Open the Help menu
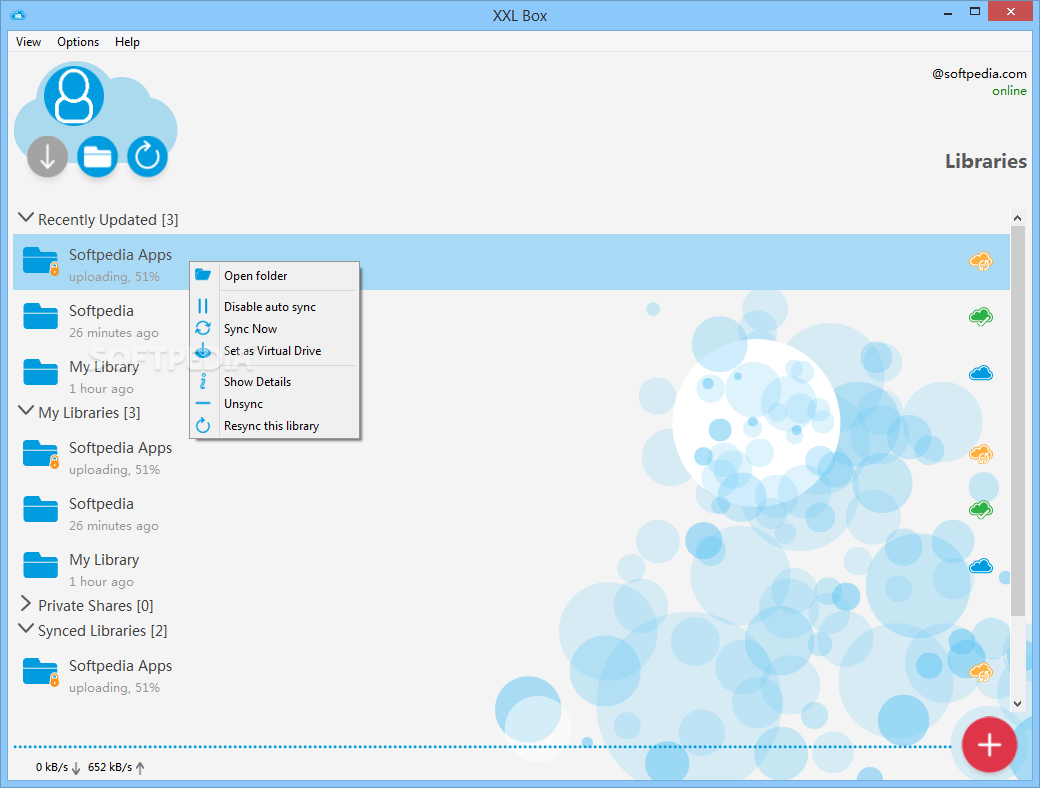The height and width of the screenshot is (788, 1040). (x=127, y=42)
